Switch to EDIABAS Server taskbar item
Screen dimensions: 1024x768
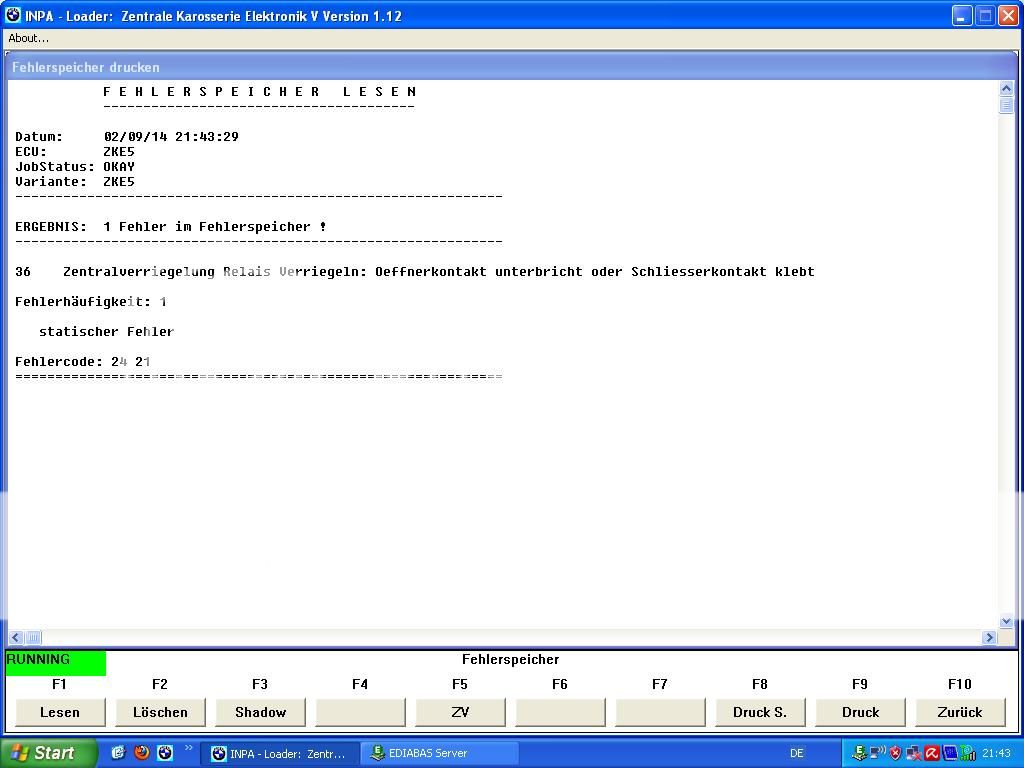tap(439, 753)
